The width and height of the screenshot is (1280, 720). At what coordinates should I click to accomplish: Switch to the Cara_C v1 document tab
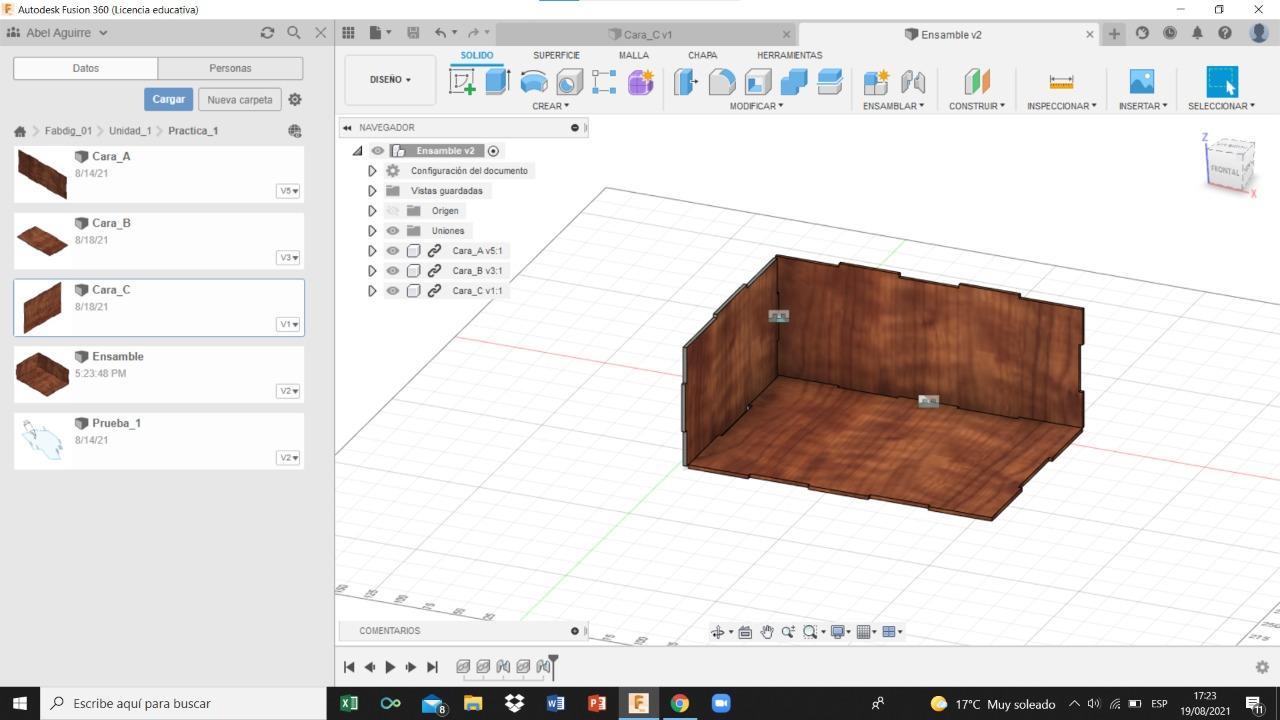point(647,34)
